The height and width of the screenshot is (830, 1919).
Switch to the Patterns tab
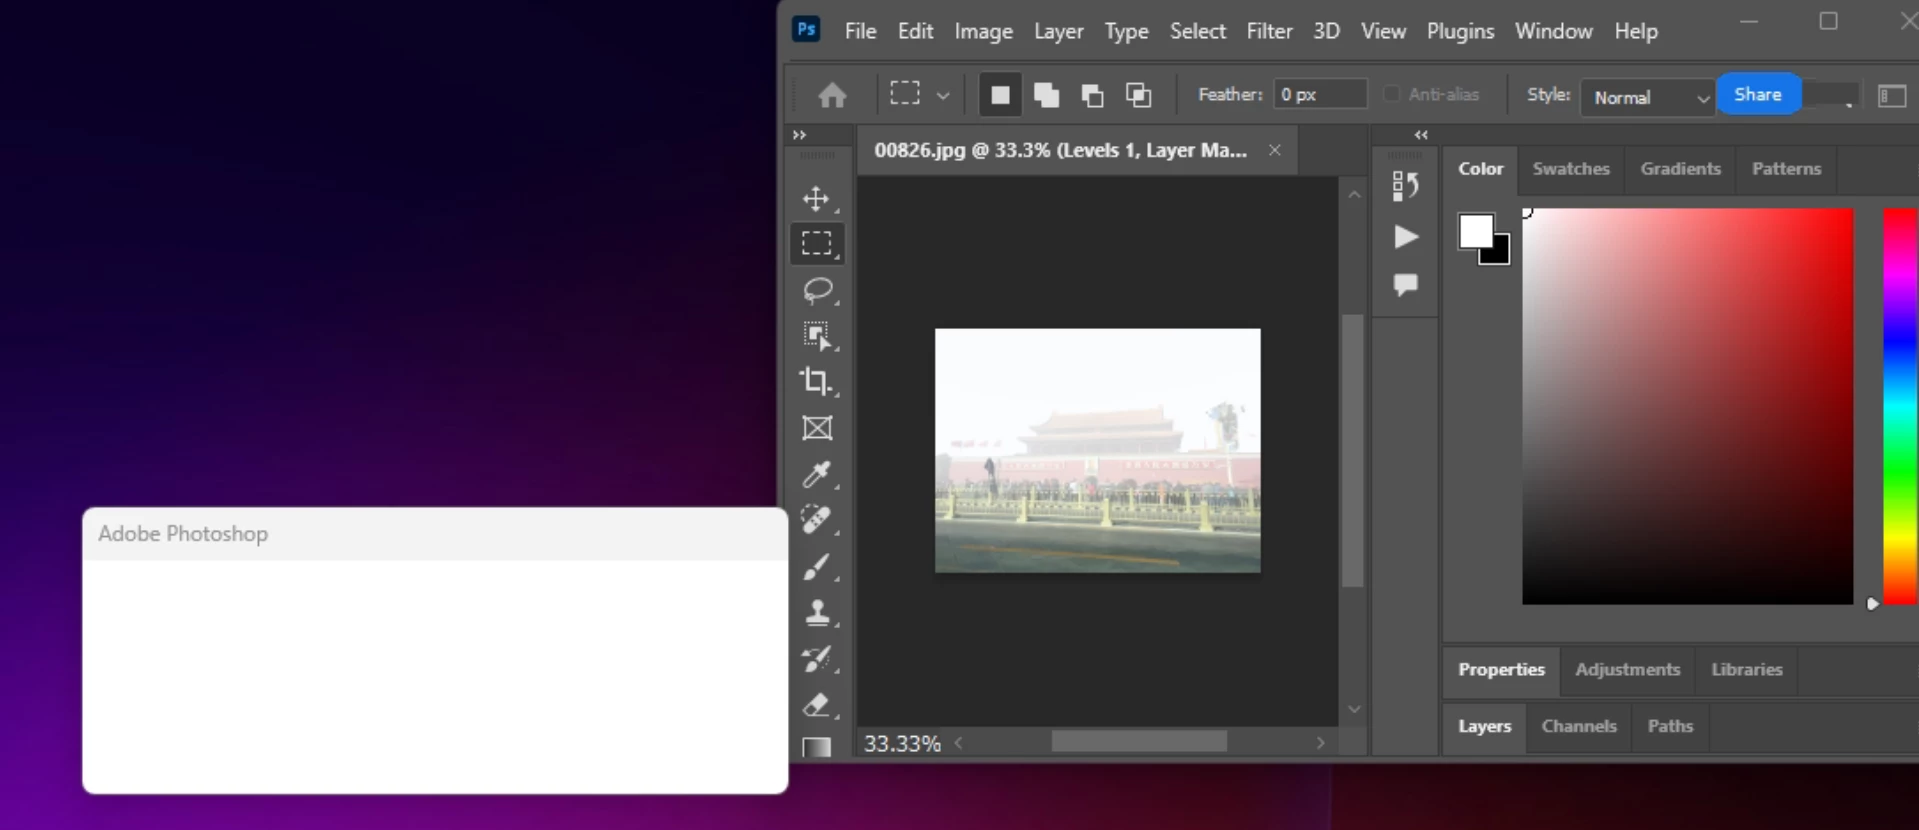pos(1786,169)
